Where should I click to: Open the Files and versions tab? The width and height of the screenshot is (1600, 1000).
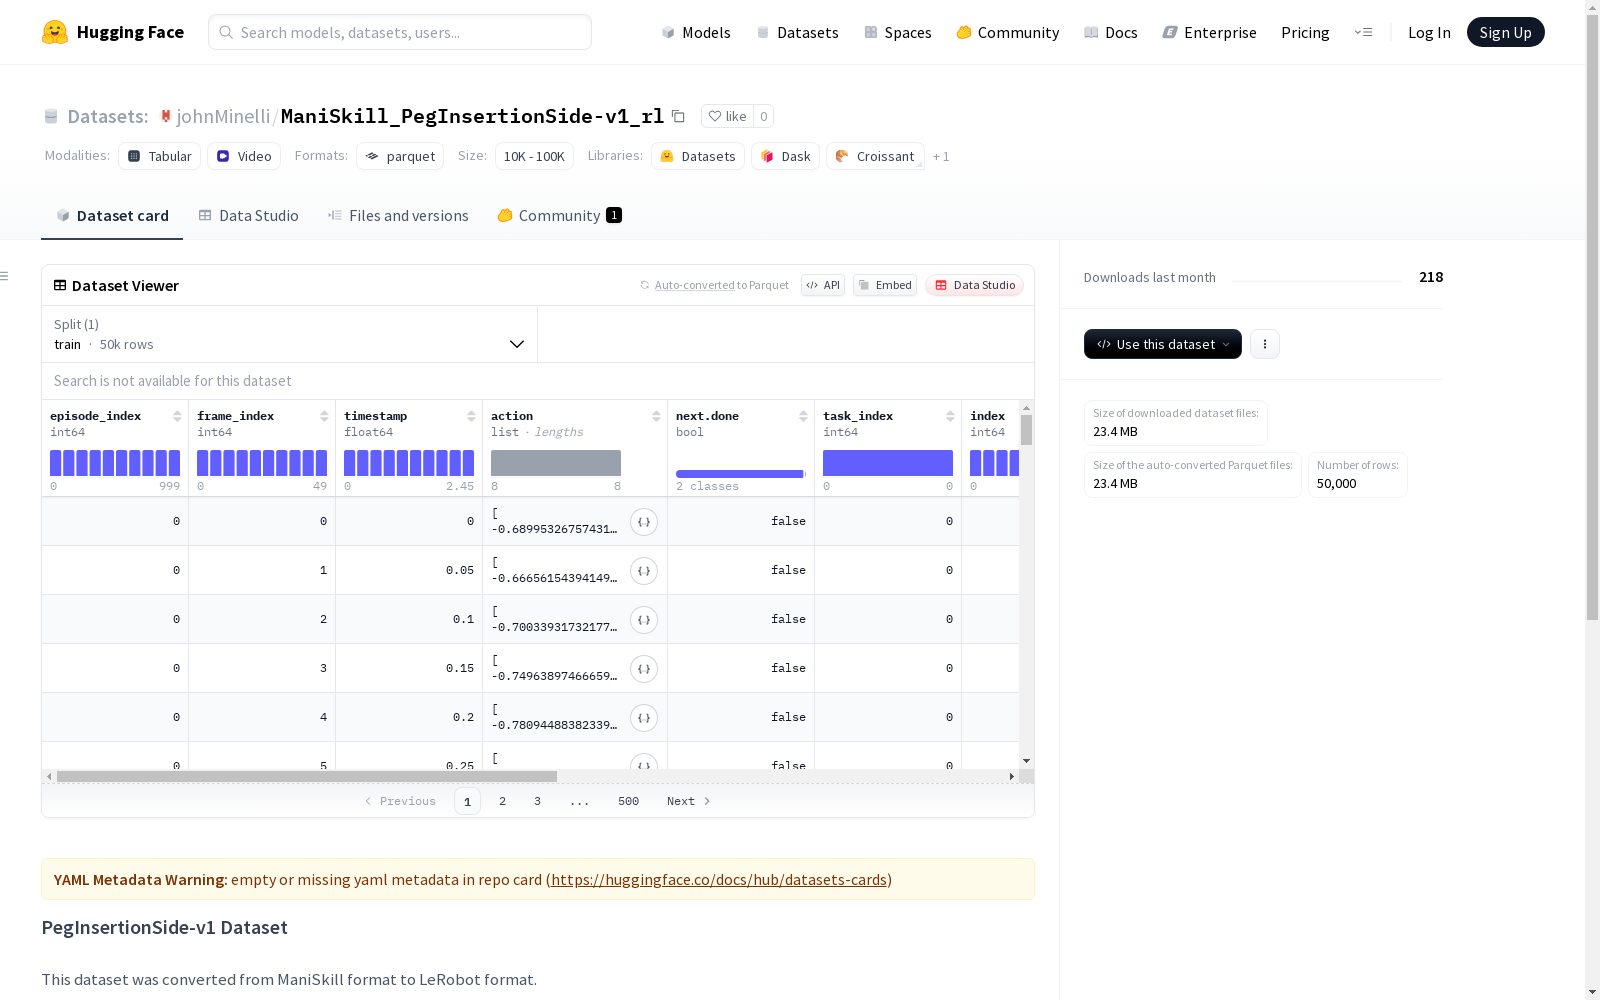(398, 216)
